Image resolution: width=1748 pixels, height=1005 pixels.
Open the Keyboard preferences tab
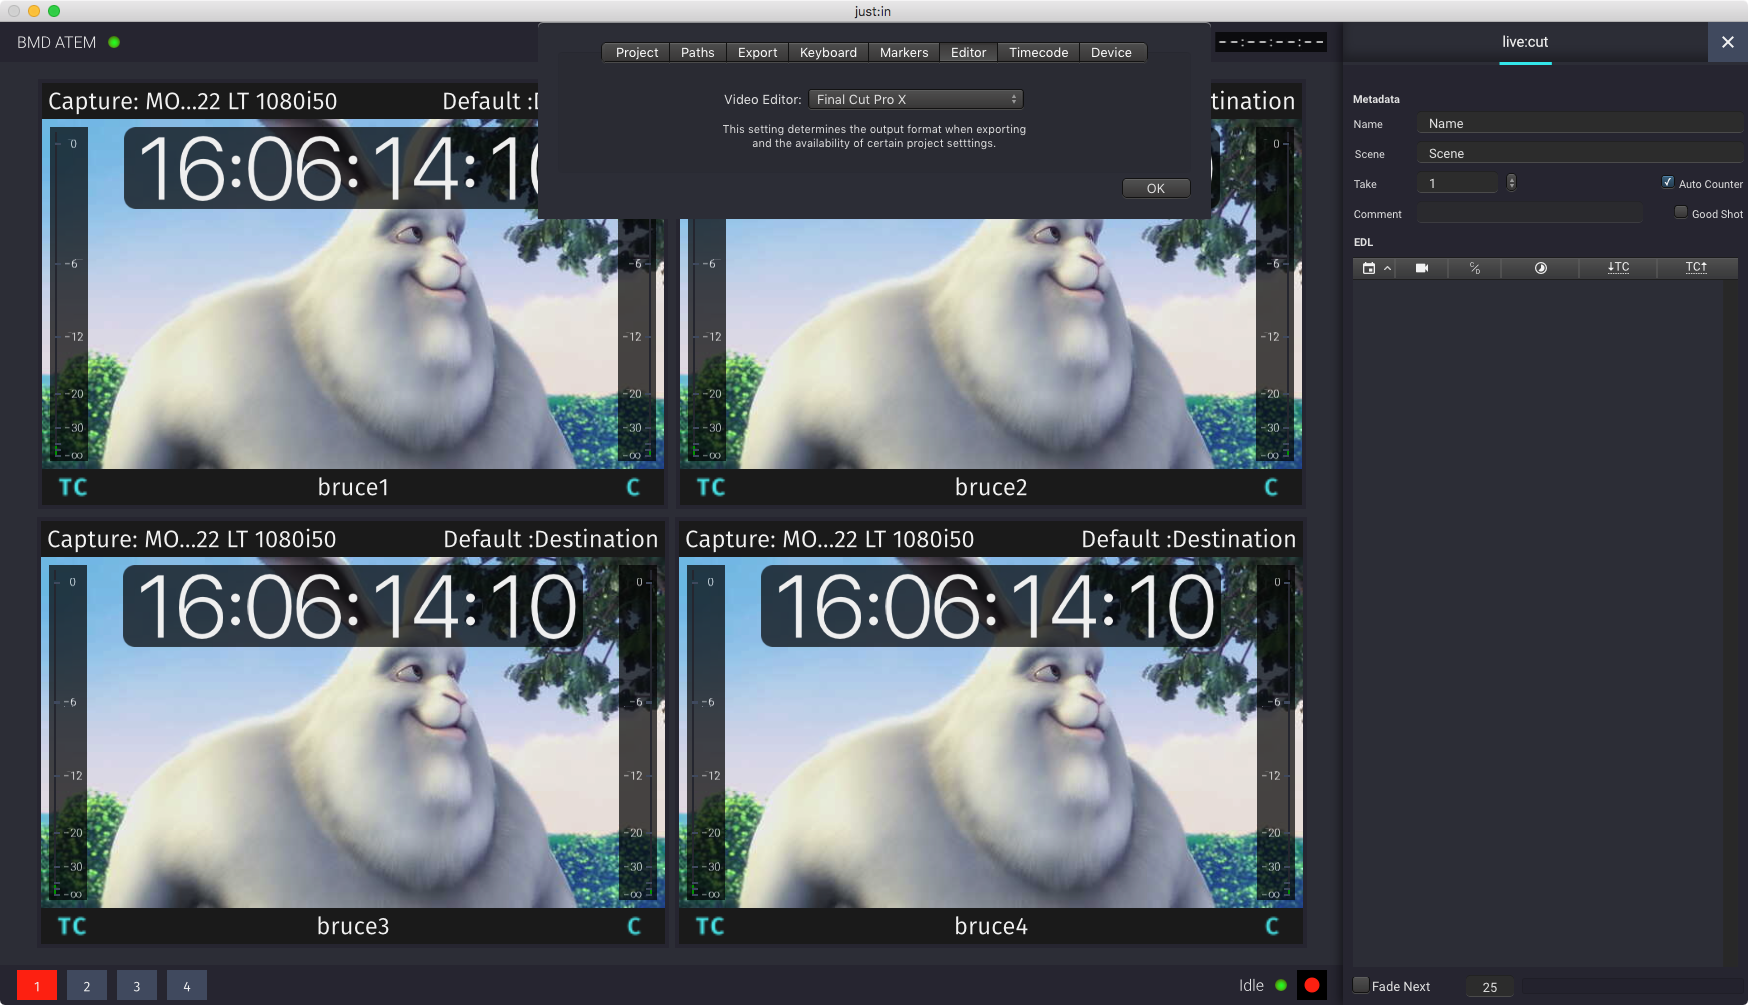[828, 52]
